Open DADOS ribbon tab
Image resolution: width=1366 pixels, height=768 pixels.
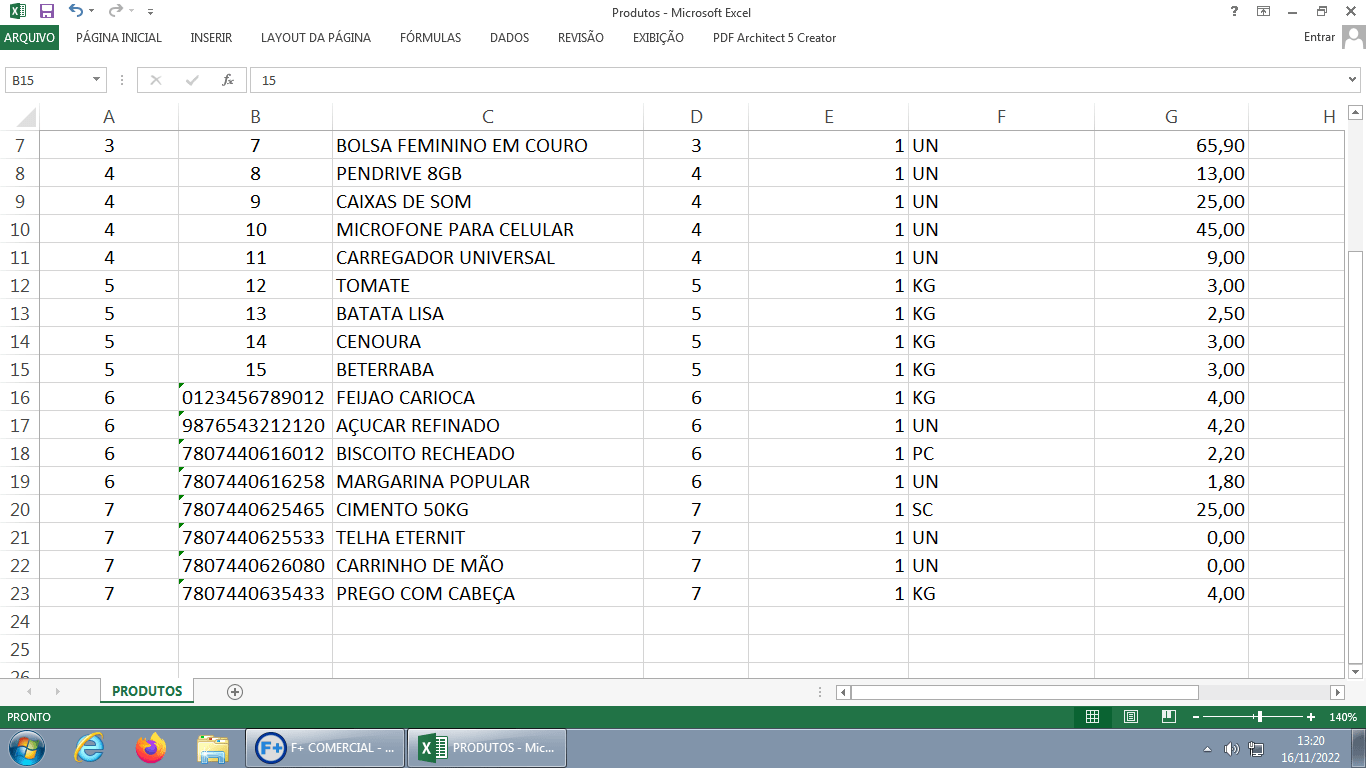[509, 38]
